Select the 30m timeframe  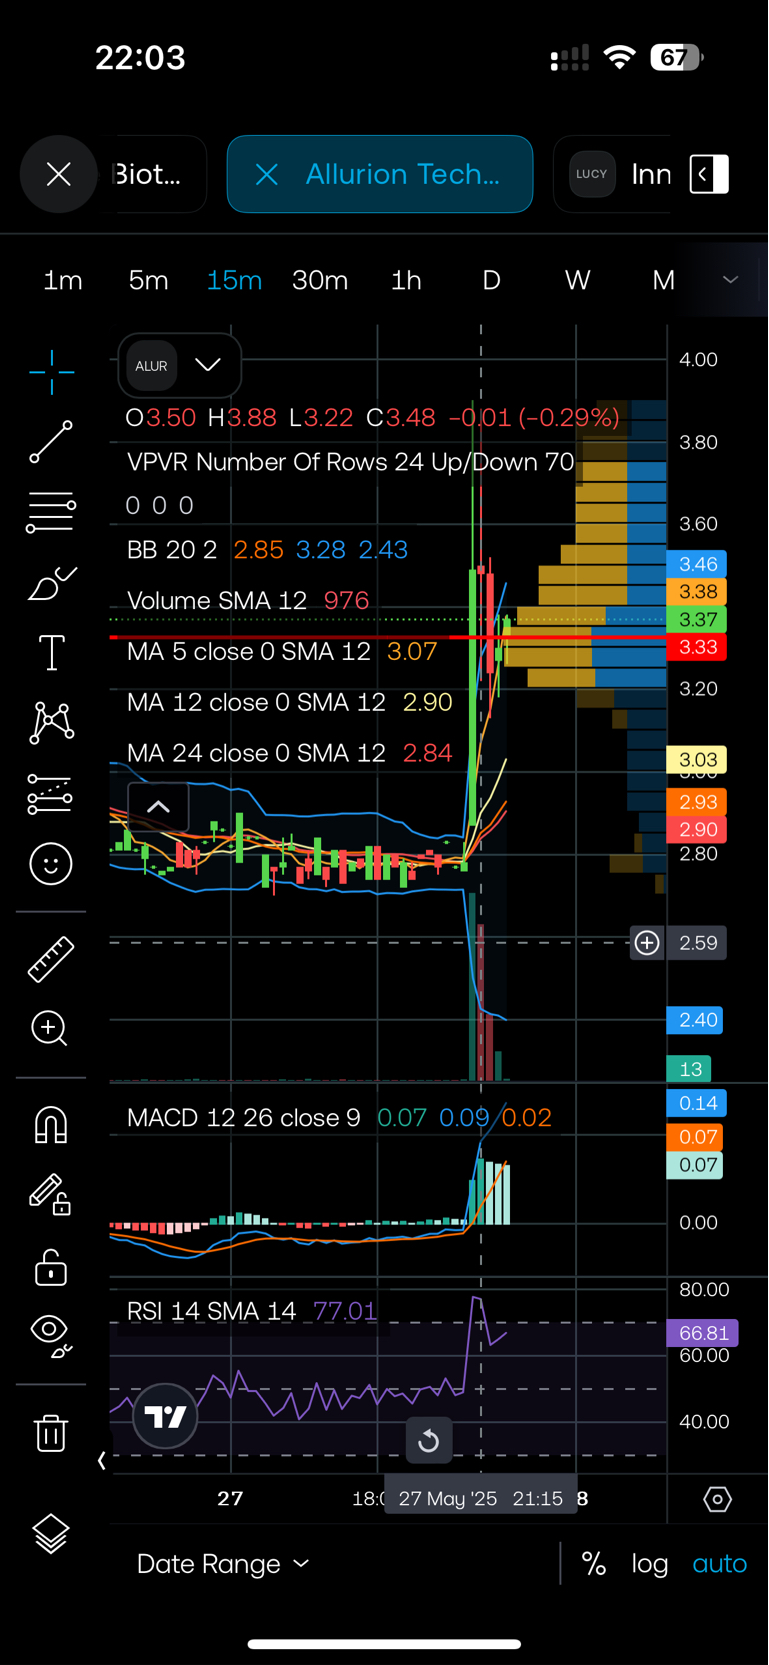pyautogui.click(x=320, y=280)
